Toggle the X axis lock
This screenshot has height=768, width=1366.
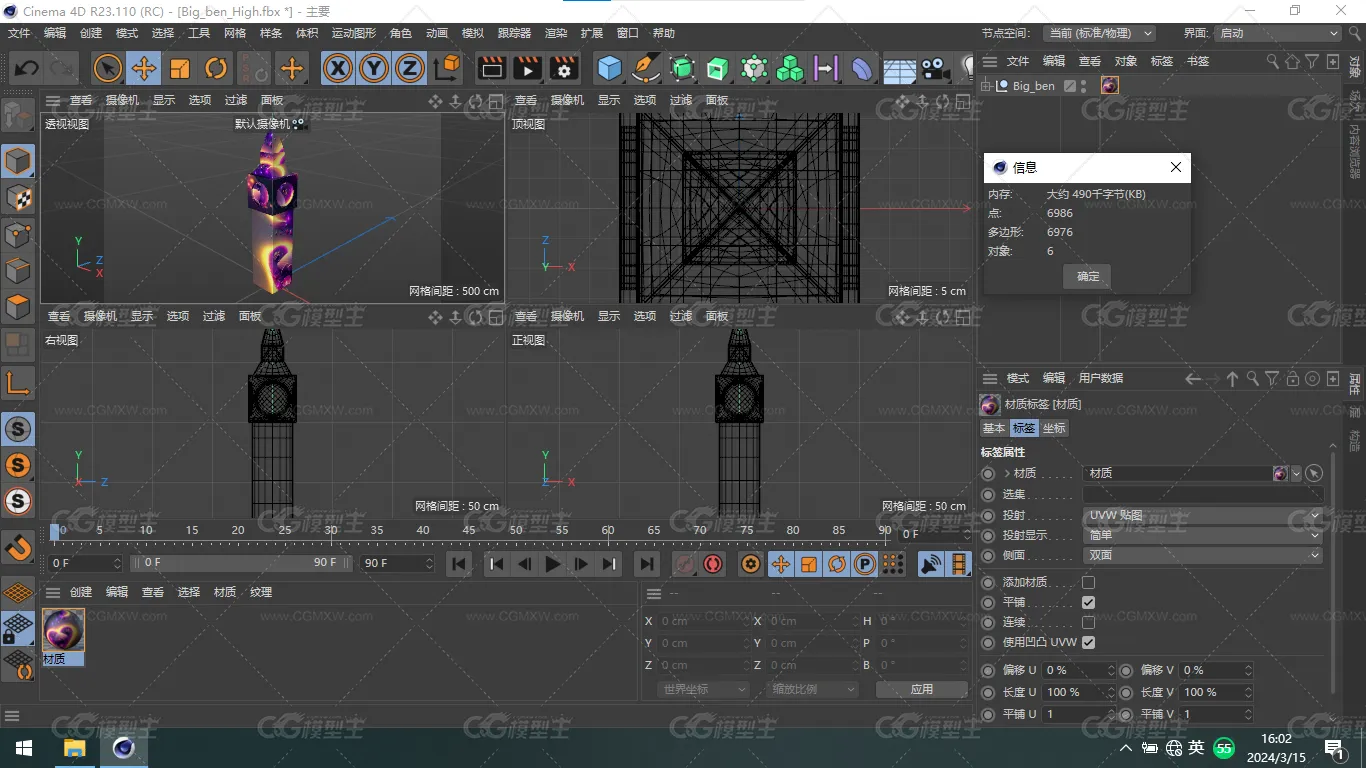tap(339, 68)
